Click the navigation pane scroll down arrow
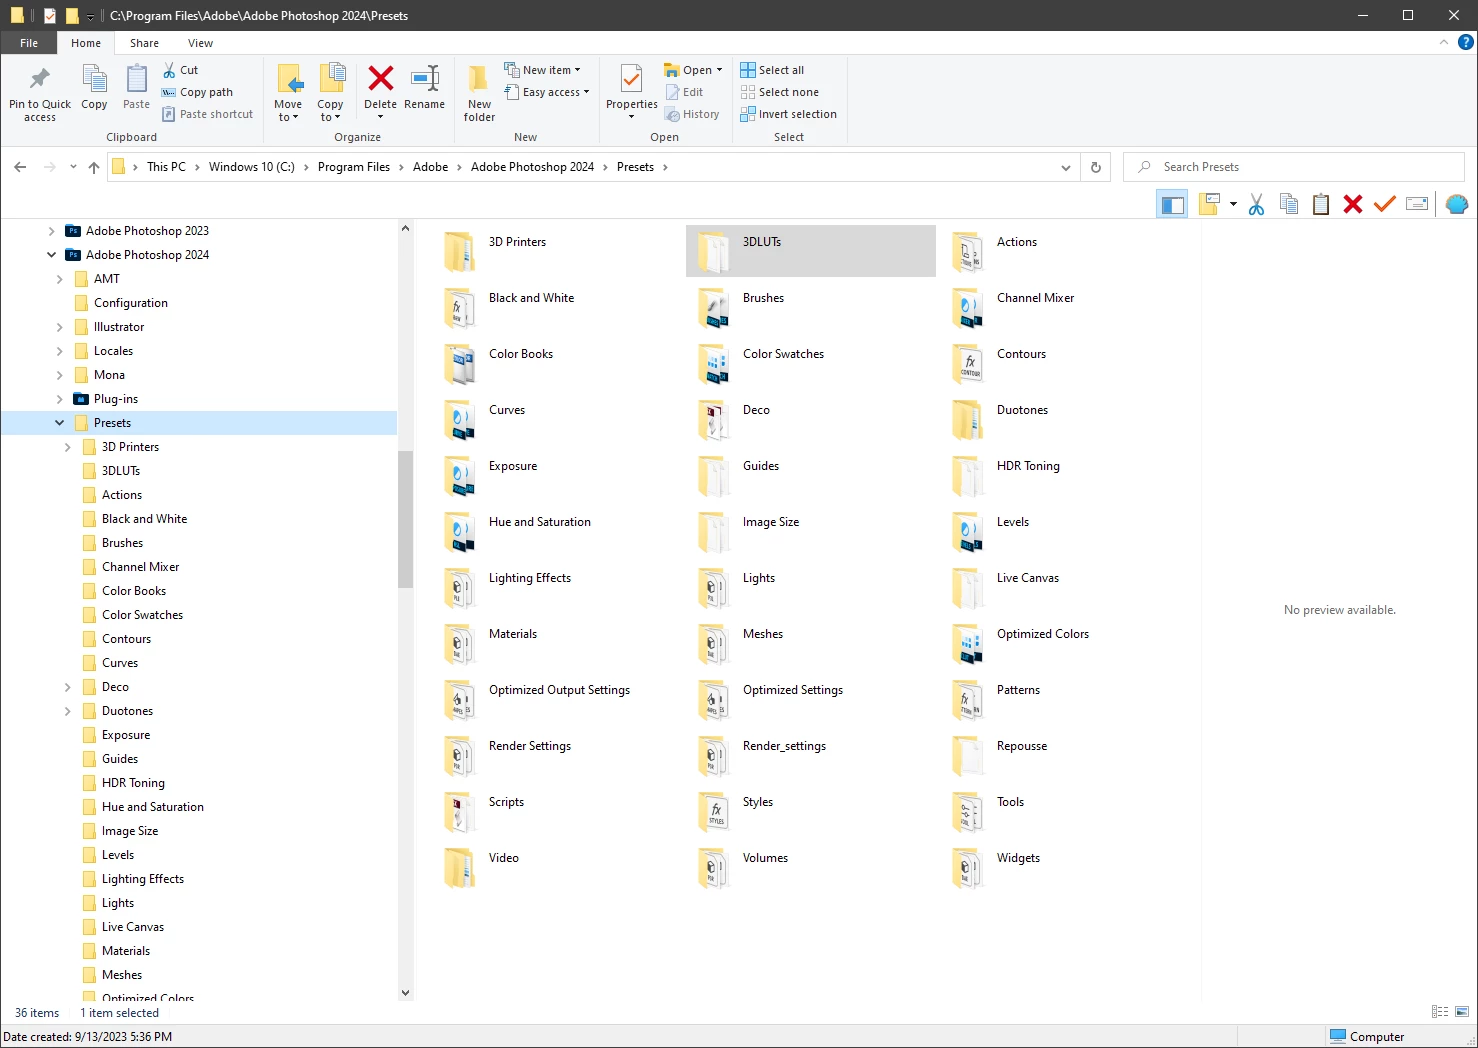The height and width of the screenshot is (1048, 1478). pos(405,993)
